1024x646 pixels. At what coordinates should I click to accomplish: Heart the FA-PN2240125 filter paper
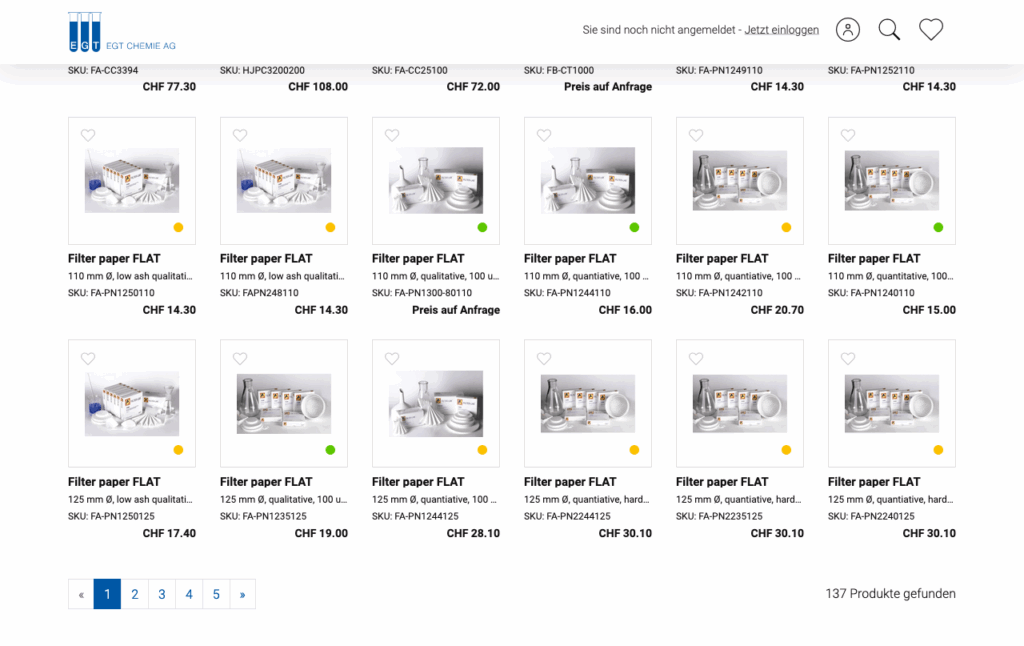pos(848,359)
